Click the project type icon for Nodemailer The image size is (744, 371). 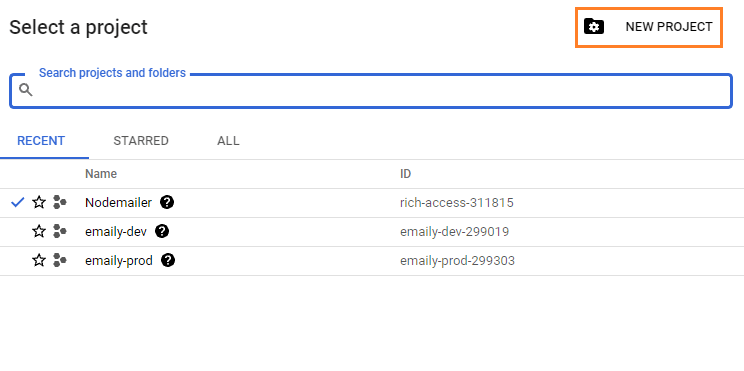60,203
